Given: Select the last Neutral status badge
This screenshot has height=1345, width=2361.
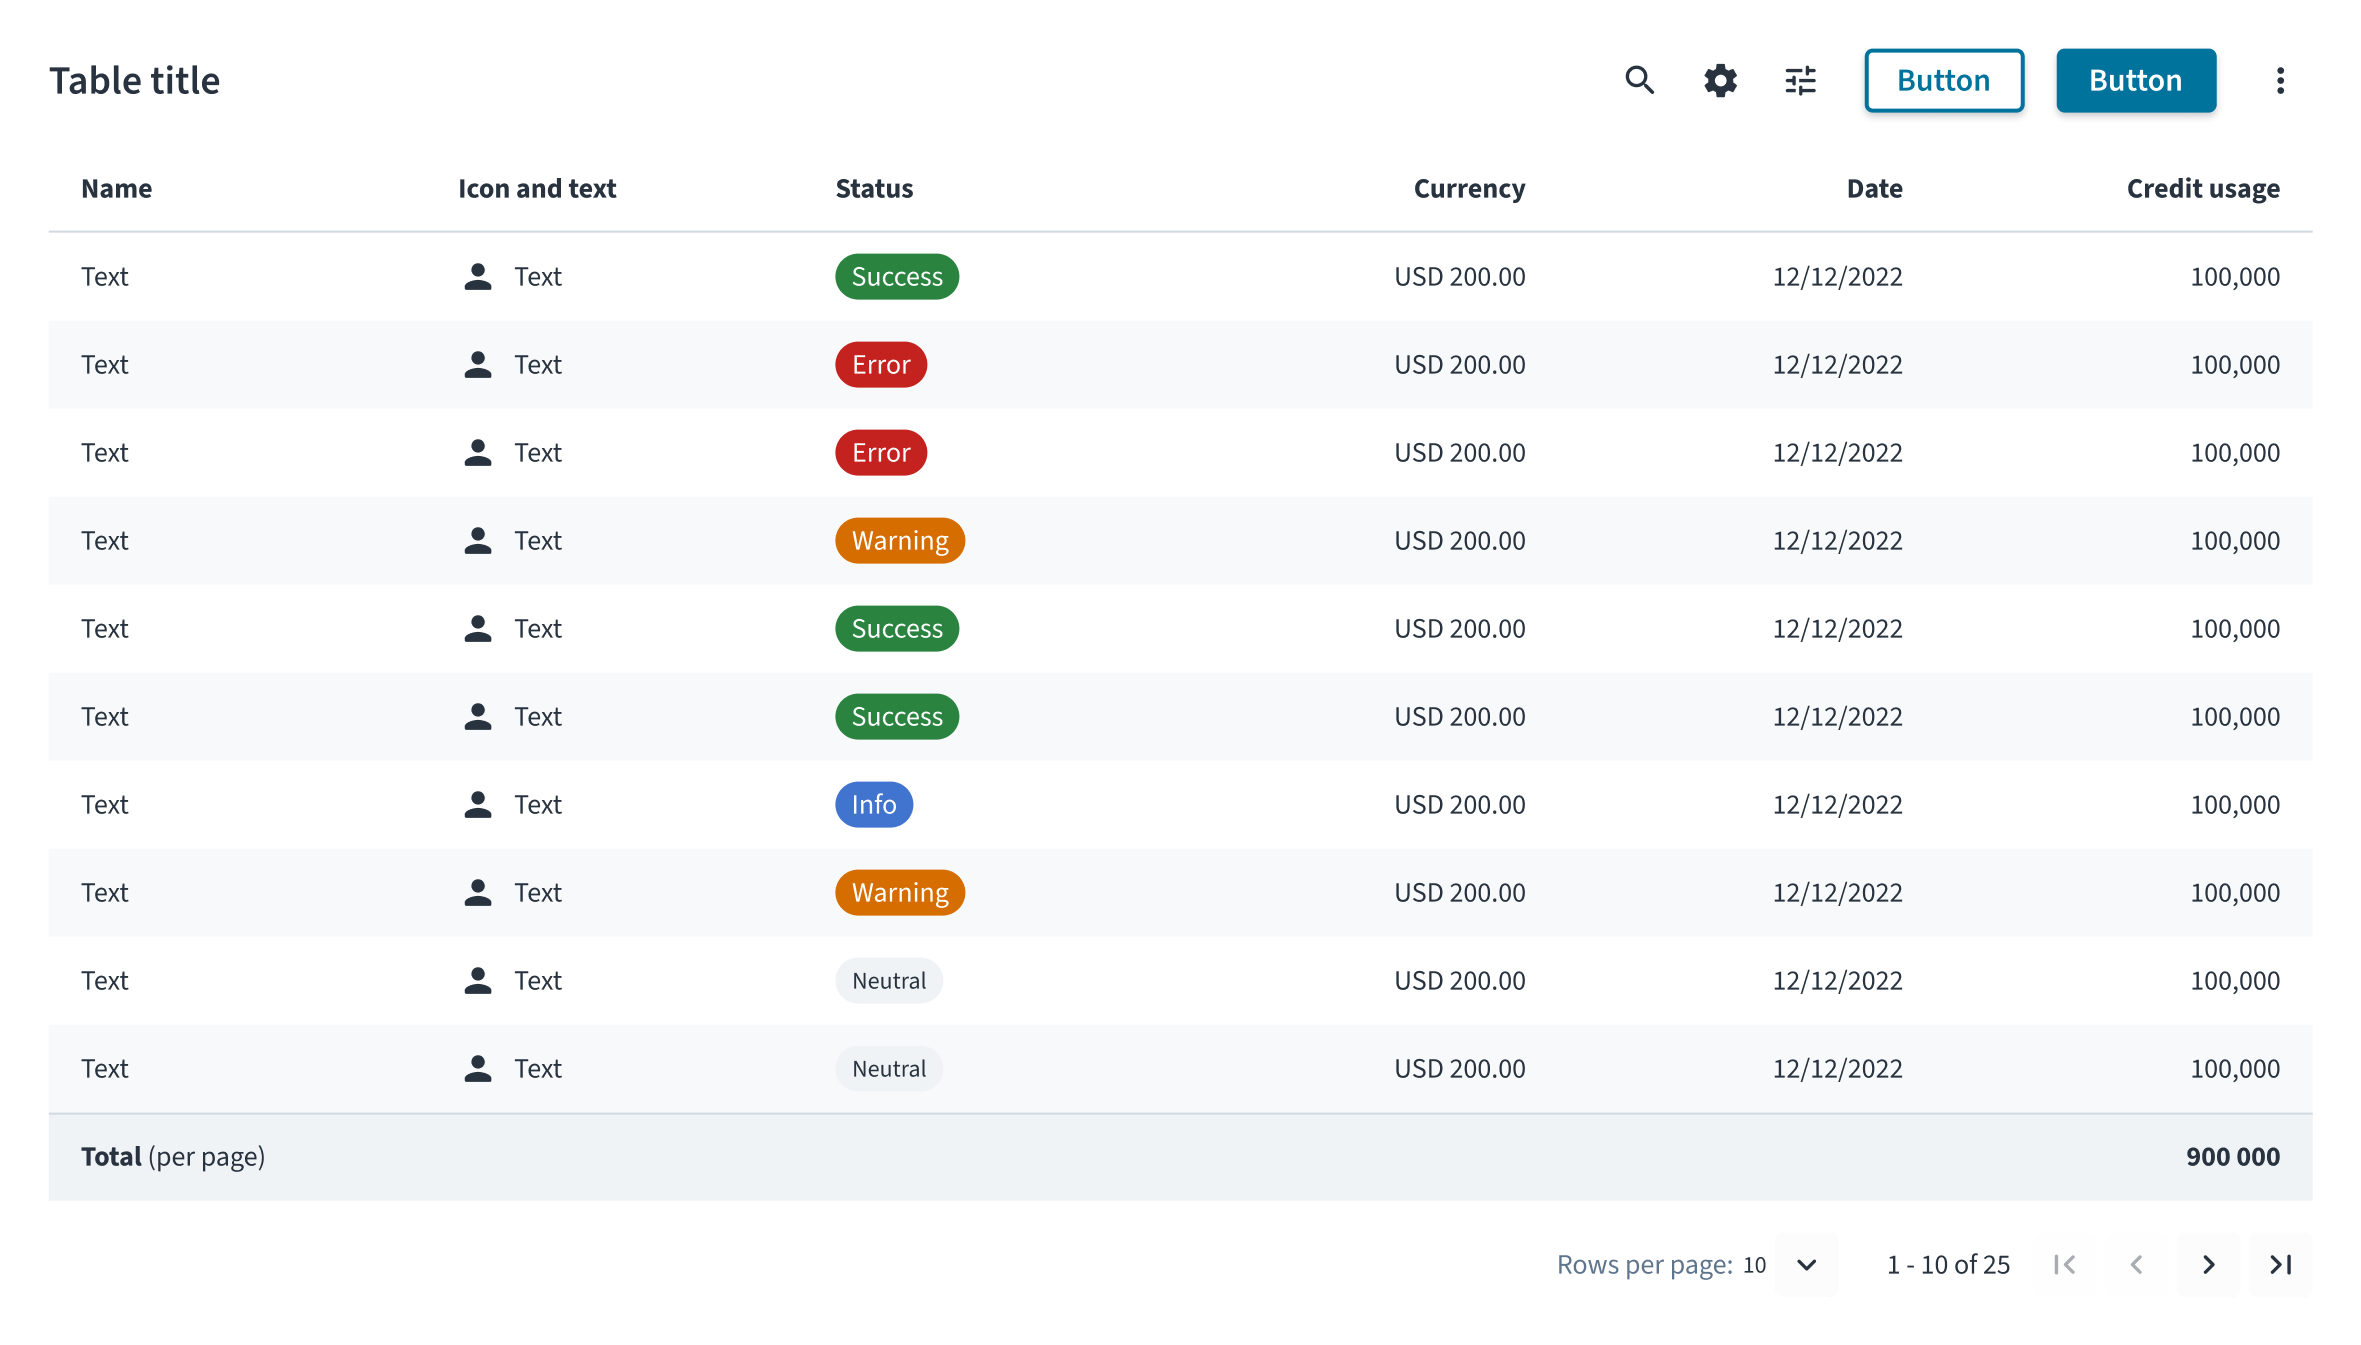Looking at the screenshot, I should pyautogui.click(x=889, y=1068).
